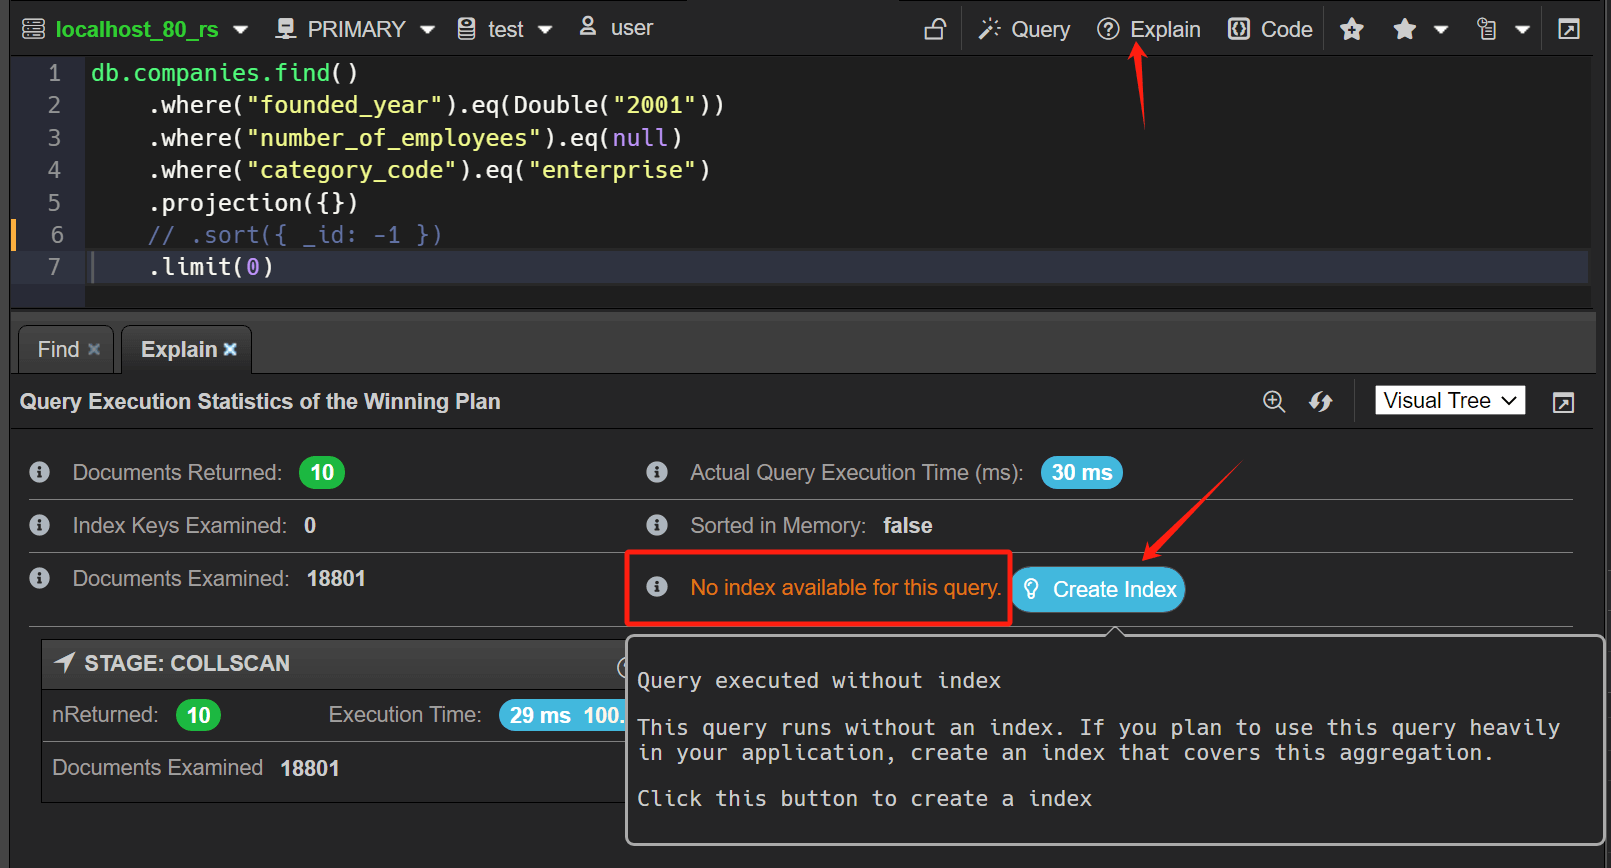
Task: Open the test database dropdown arrow
Action: pos(545,30)
